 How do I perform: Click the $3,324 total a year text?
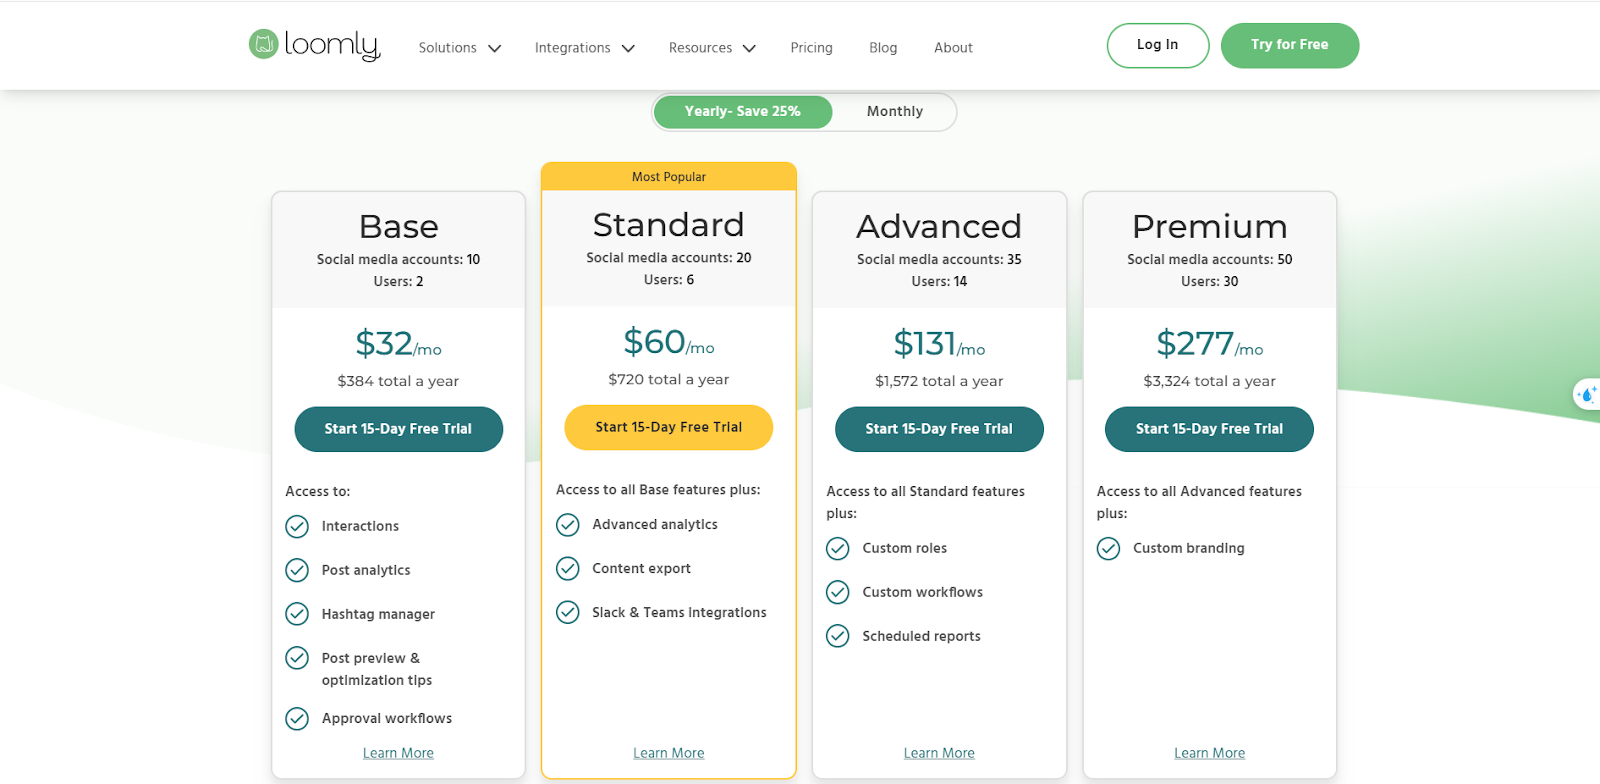(x=1210, y=381)
